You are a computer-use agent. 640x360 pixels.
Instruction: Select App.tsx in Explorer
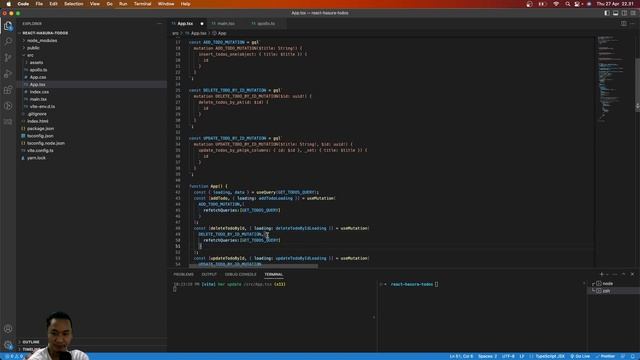click(x=37, y=84)
